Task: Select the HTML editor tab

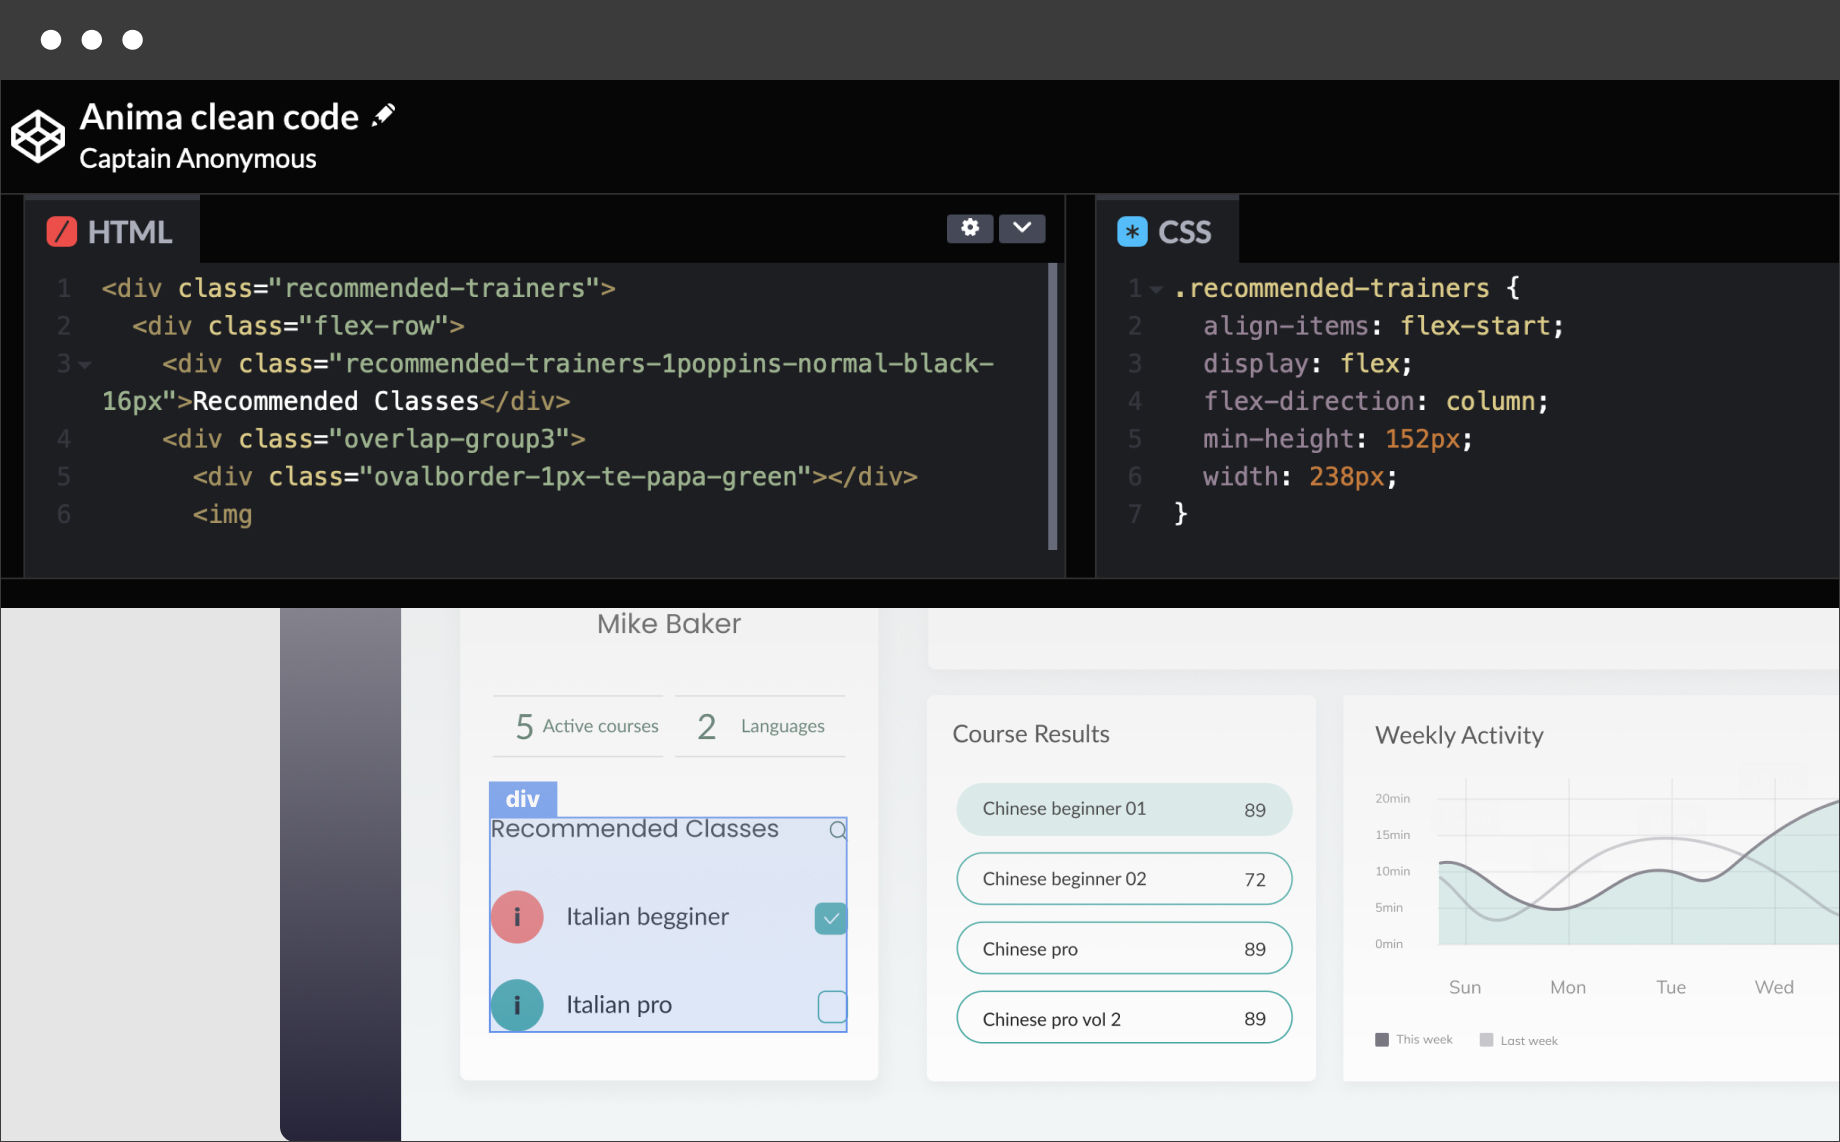Action: [x=111, y=232]
